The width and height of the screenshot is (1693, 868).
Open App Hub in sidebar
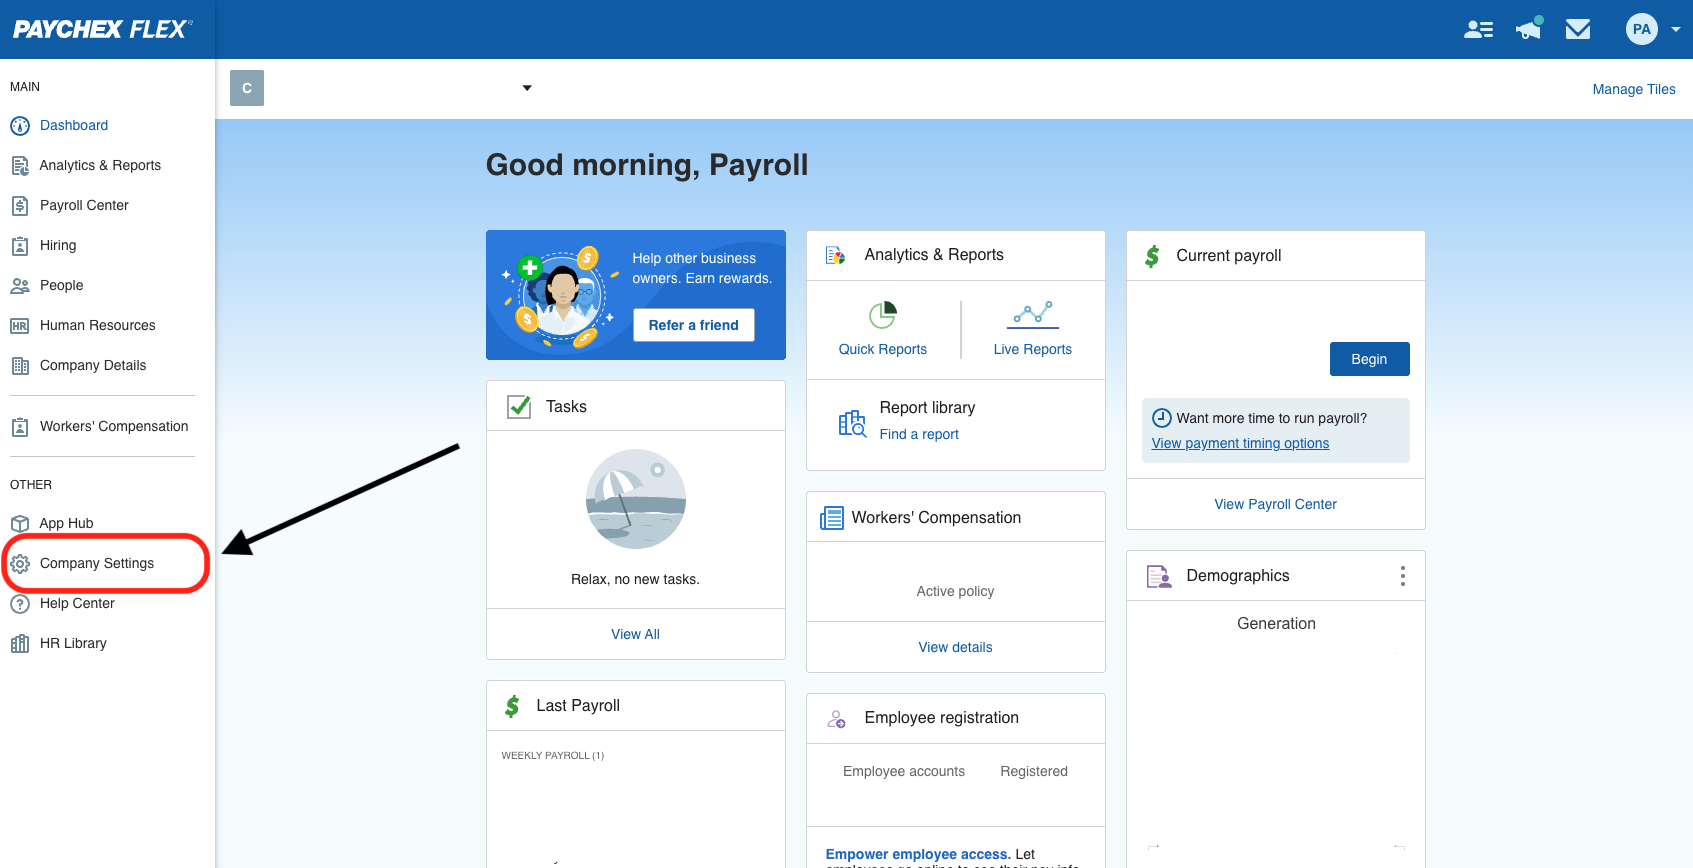pyautogui.click(x=66, y=523)
